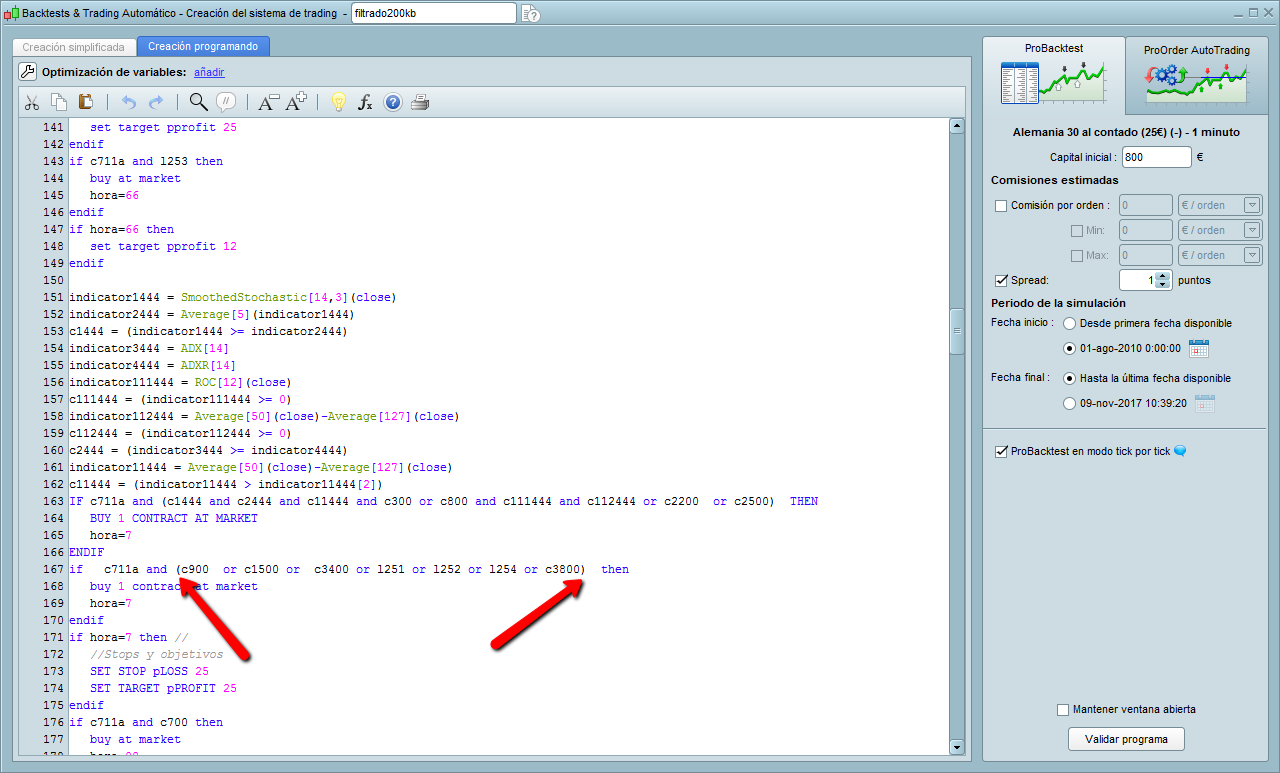The width and height of the screenshot is (1280, 773).
Task: Select Desde primera fecha disponible
Action: pyautogui.click(x=1070, y=324)
